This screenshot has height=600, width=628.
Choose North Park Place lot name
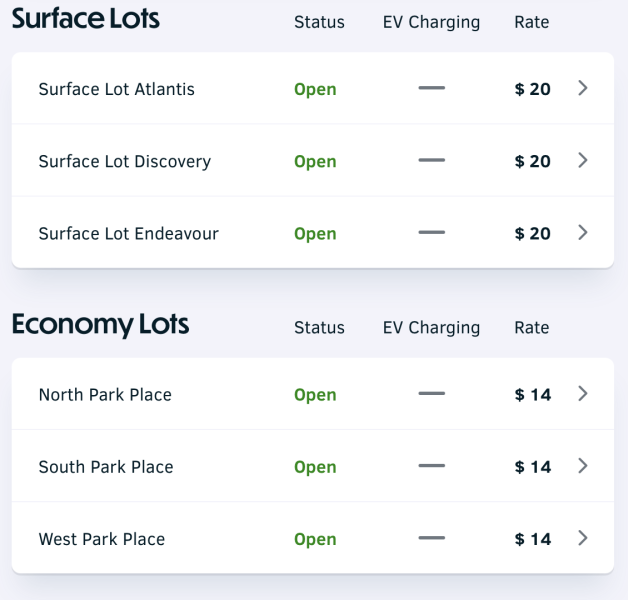point(105,395)
